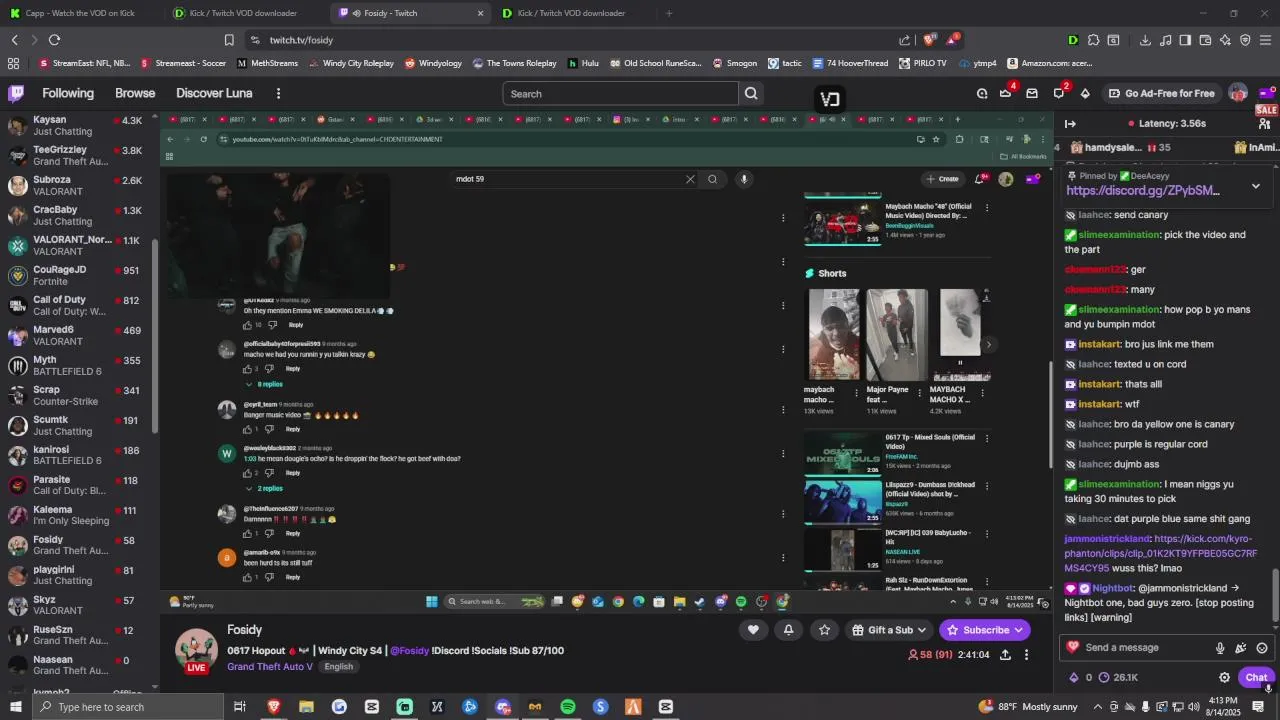This screenshot has width=1280, height=720.
Task: Click the star favorite icon under stream
Action: (824, 629)
